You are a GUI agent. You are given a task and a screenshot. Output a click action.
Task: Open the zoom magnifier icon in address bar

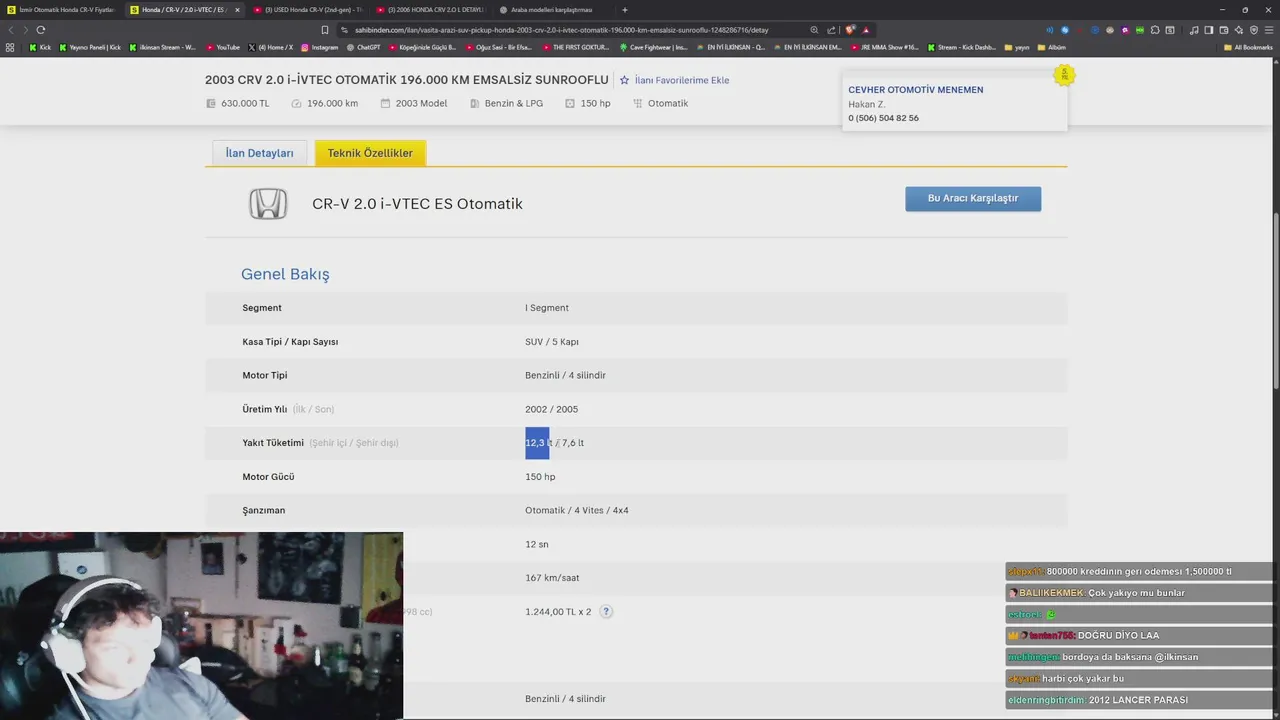coord(814,30)
